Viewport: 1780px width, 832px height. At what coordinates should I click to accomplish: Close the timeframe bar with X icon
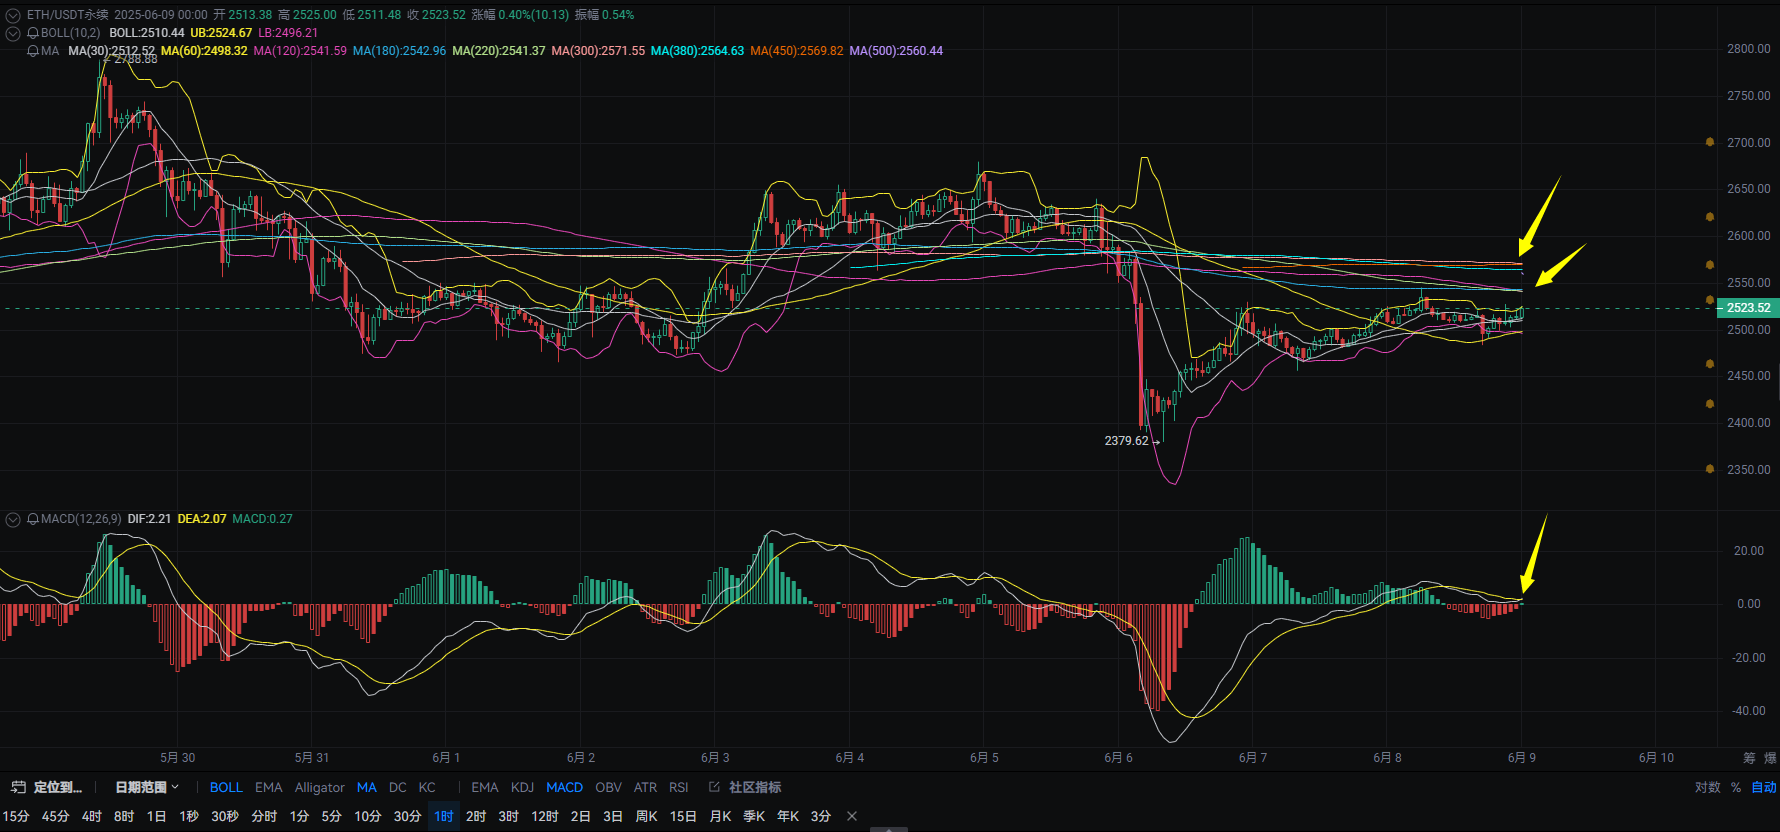click(852, 816)
